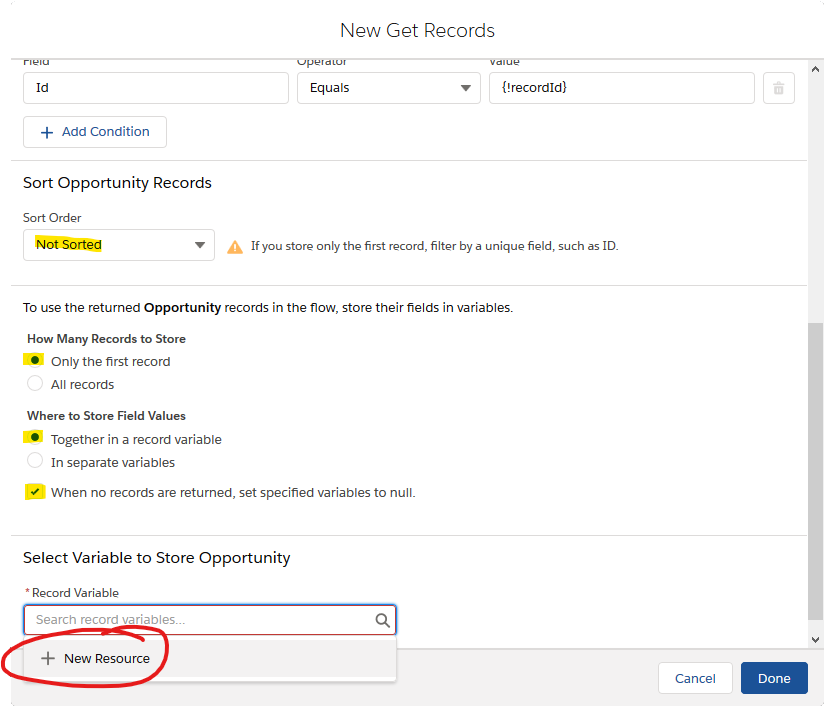
Task: Click the scrollbar up arrow
Action: point(815,69)
